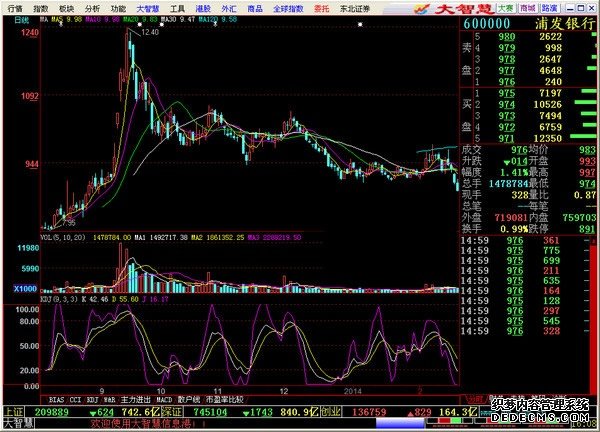This screenshot has height=432, width=600.
Task: Click sell level 5 price 980
Action: pos(507,37)
